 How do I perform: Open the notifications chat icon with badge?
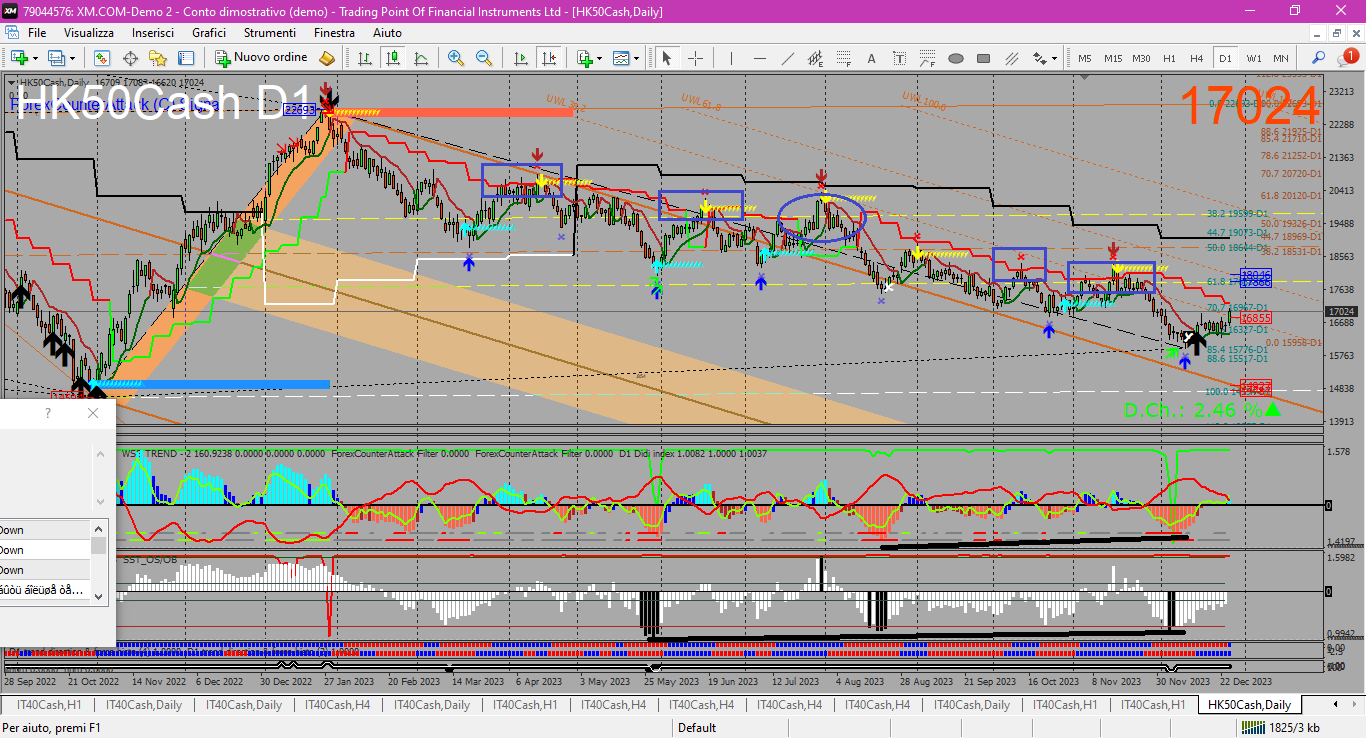[x=1349, y=57]
